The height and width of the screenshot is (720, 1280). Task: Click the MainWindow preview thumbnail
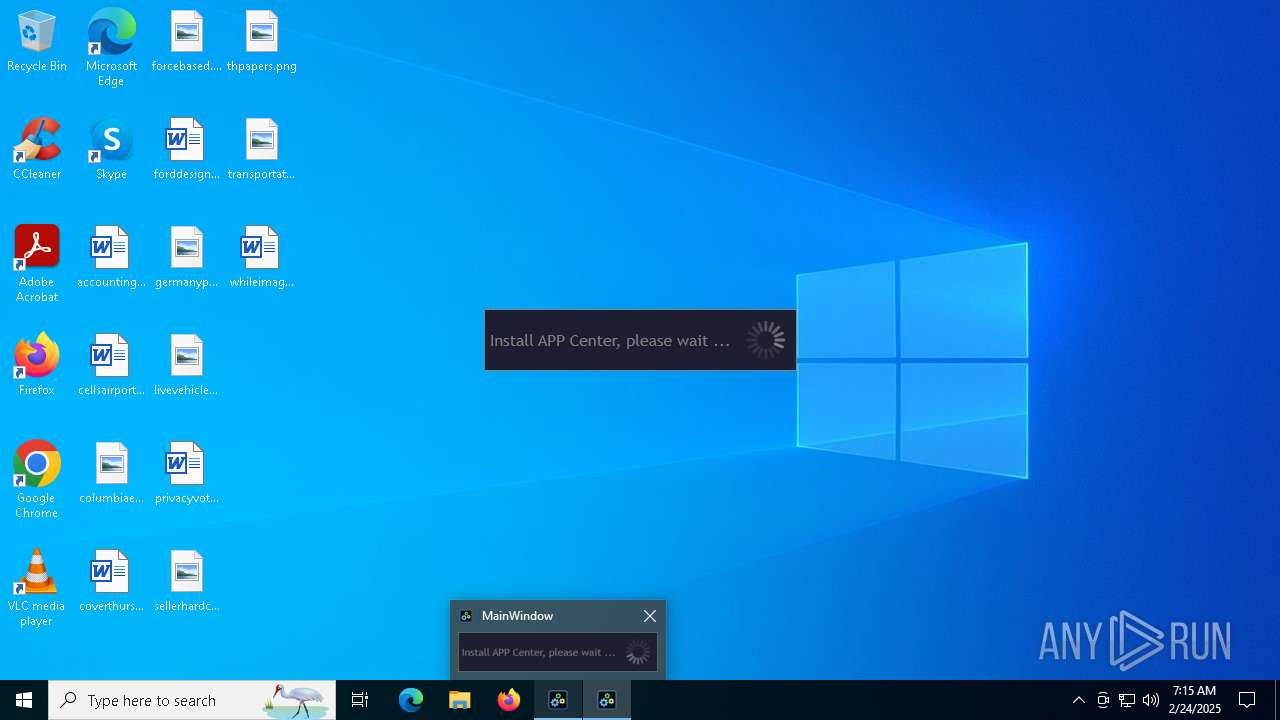(x=558, y=652)
